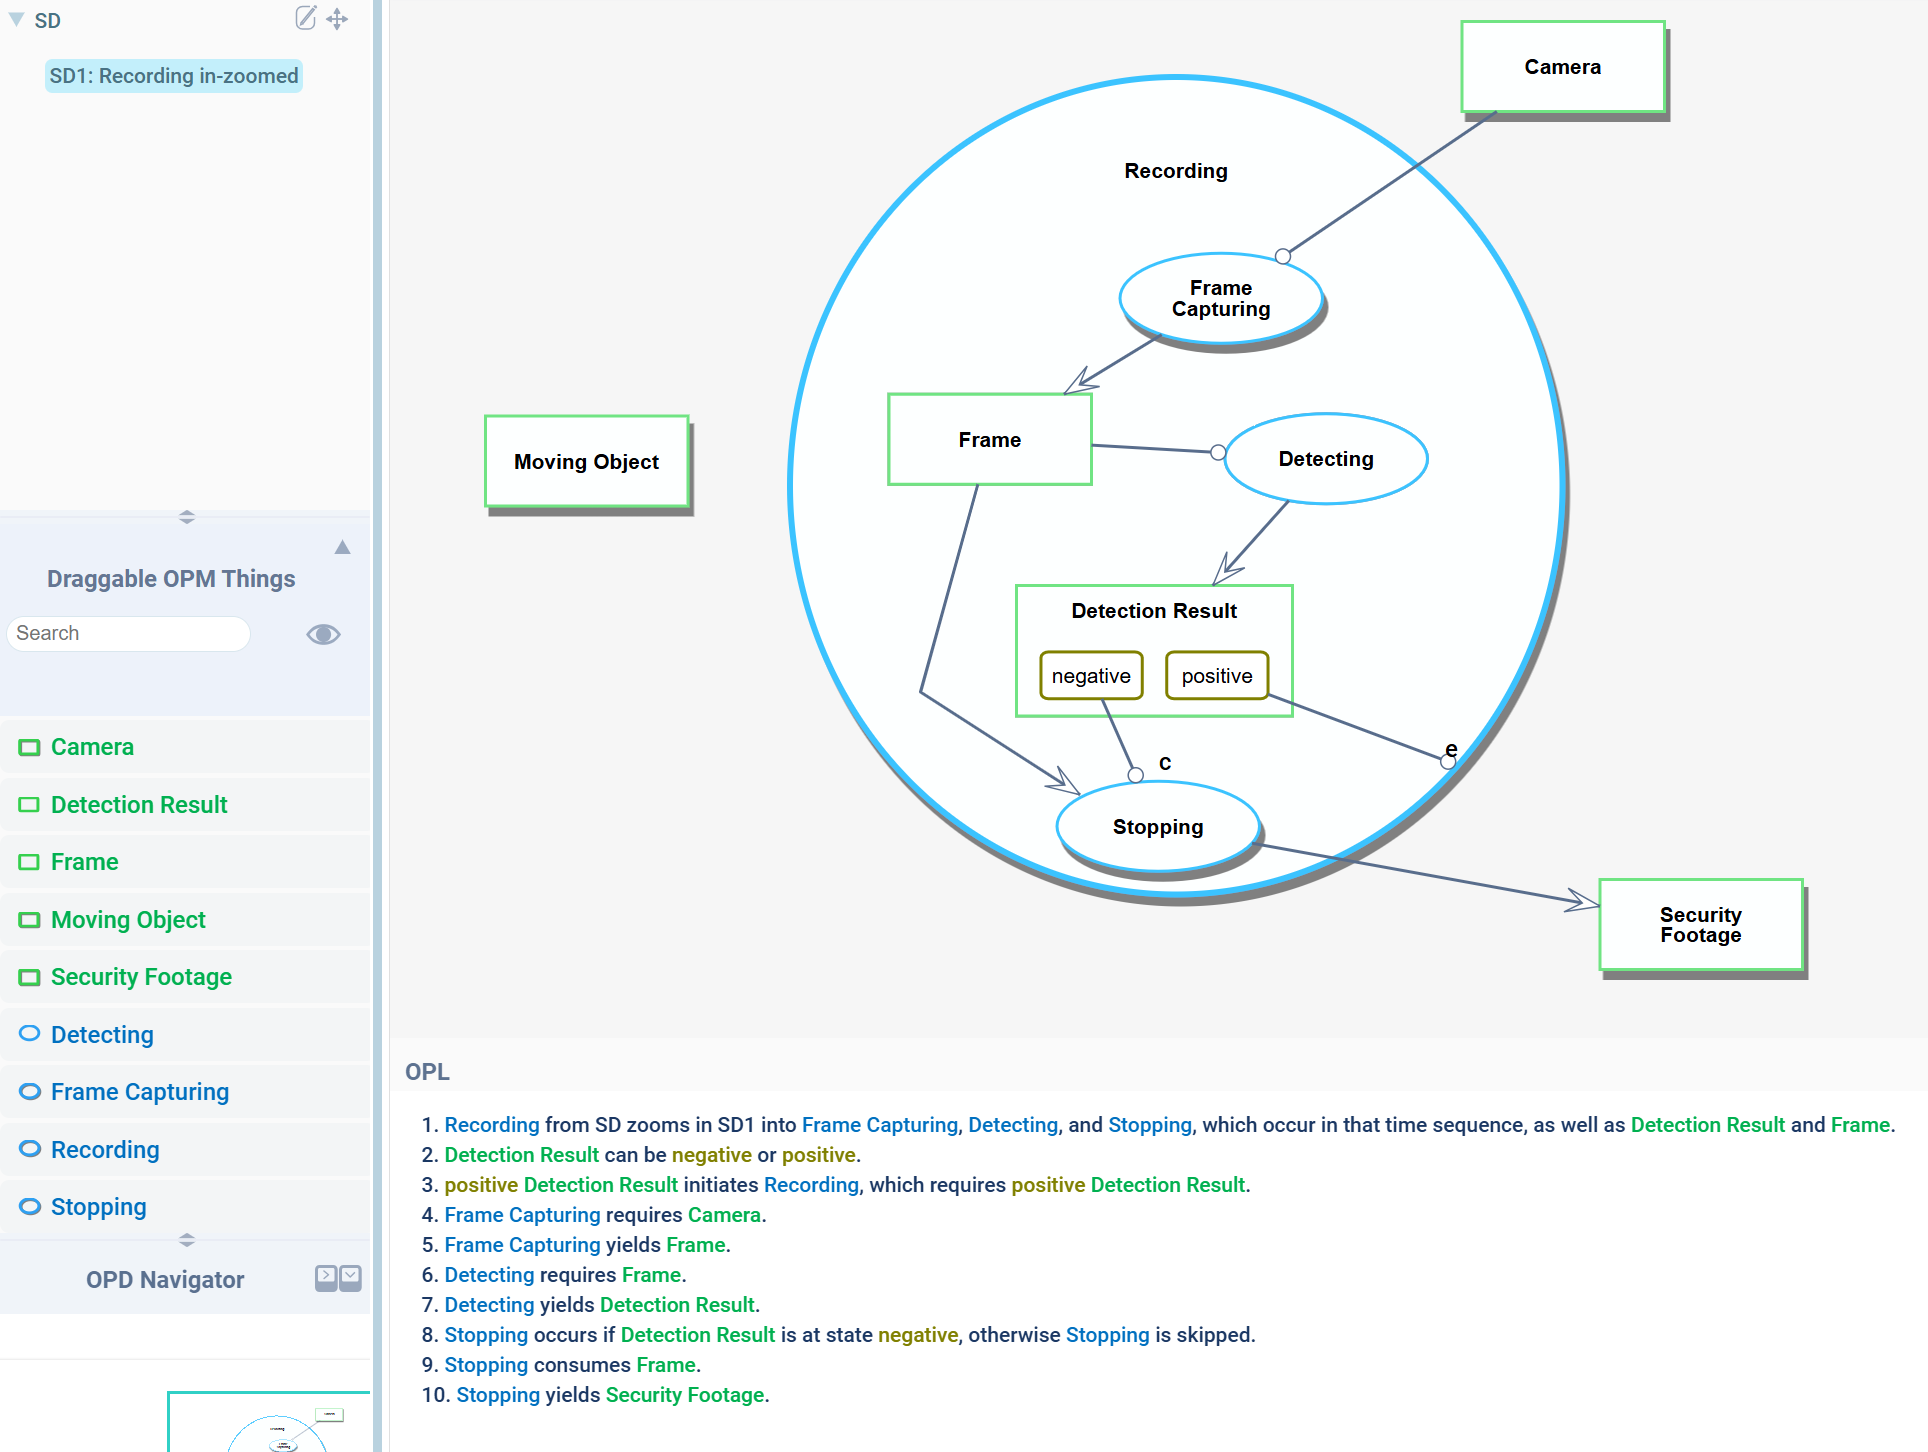Viewport: 1928px width, 1452px height.
Task: Click the positive state in Detection Result
Action: click(1216, 676)
